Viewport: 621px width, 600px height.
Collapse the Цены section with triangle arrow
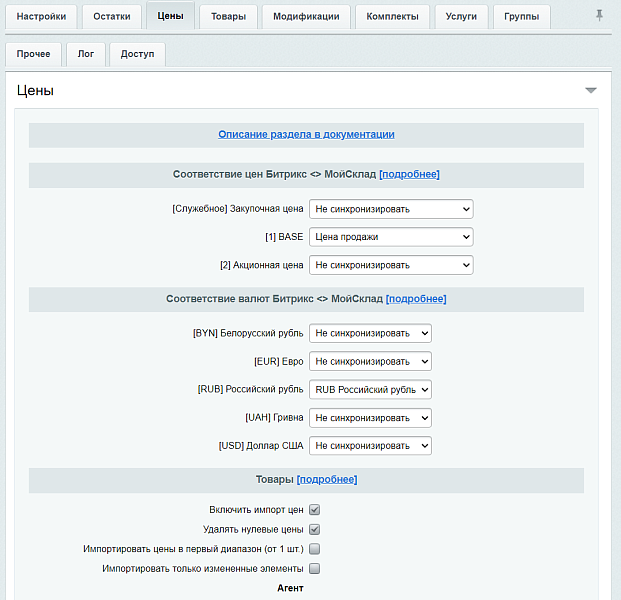click(x=591, y=90)
